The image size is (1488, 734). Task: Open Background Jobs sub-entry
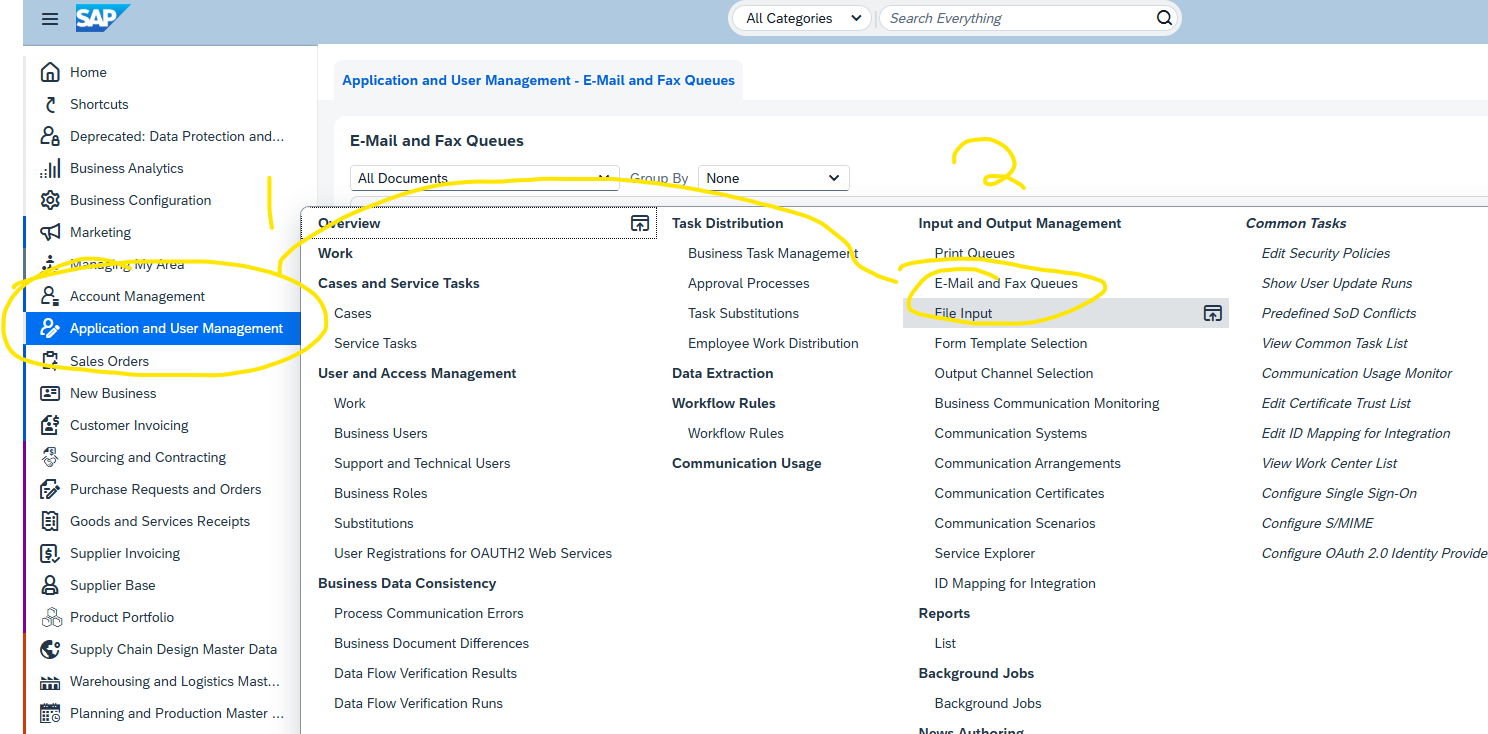[987, 703]
